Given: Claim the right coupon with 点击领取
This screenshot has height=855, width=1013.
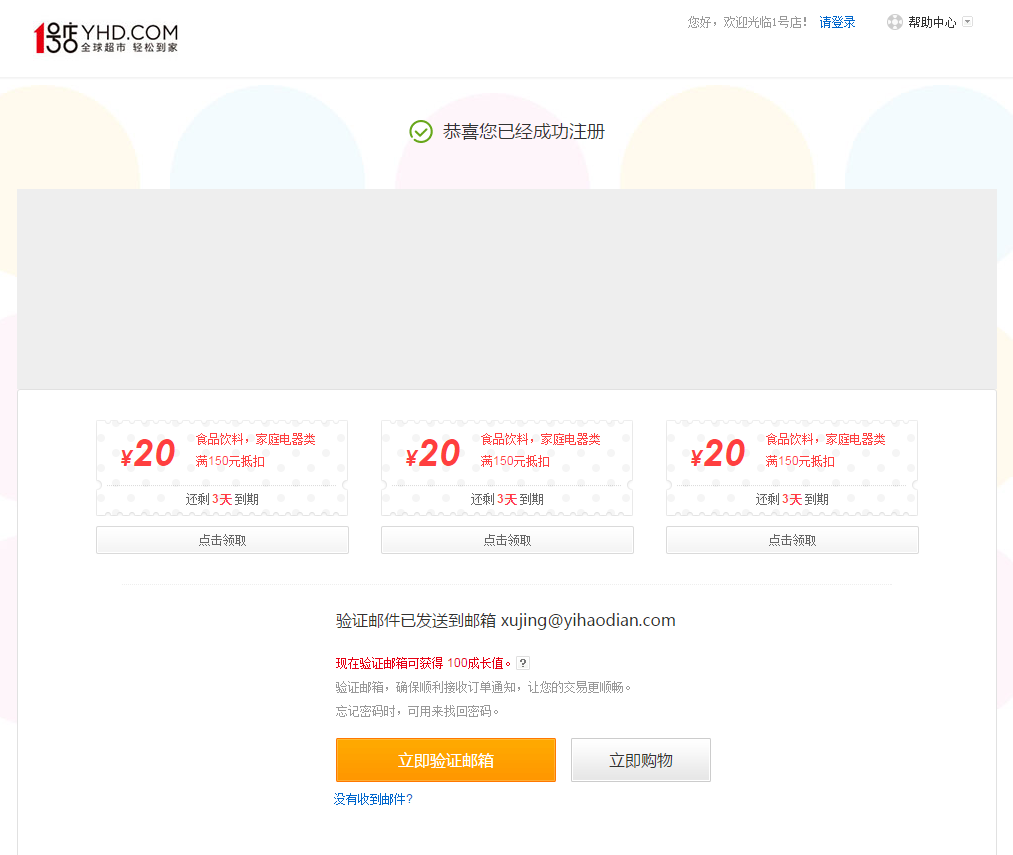Looking at the screenshot, I should [x=792, y=540].
